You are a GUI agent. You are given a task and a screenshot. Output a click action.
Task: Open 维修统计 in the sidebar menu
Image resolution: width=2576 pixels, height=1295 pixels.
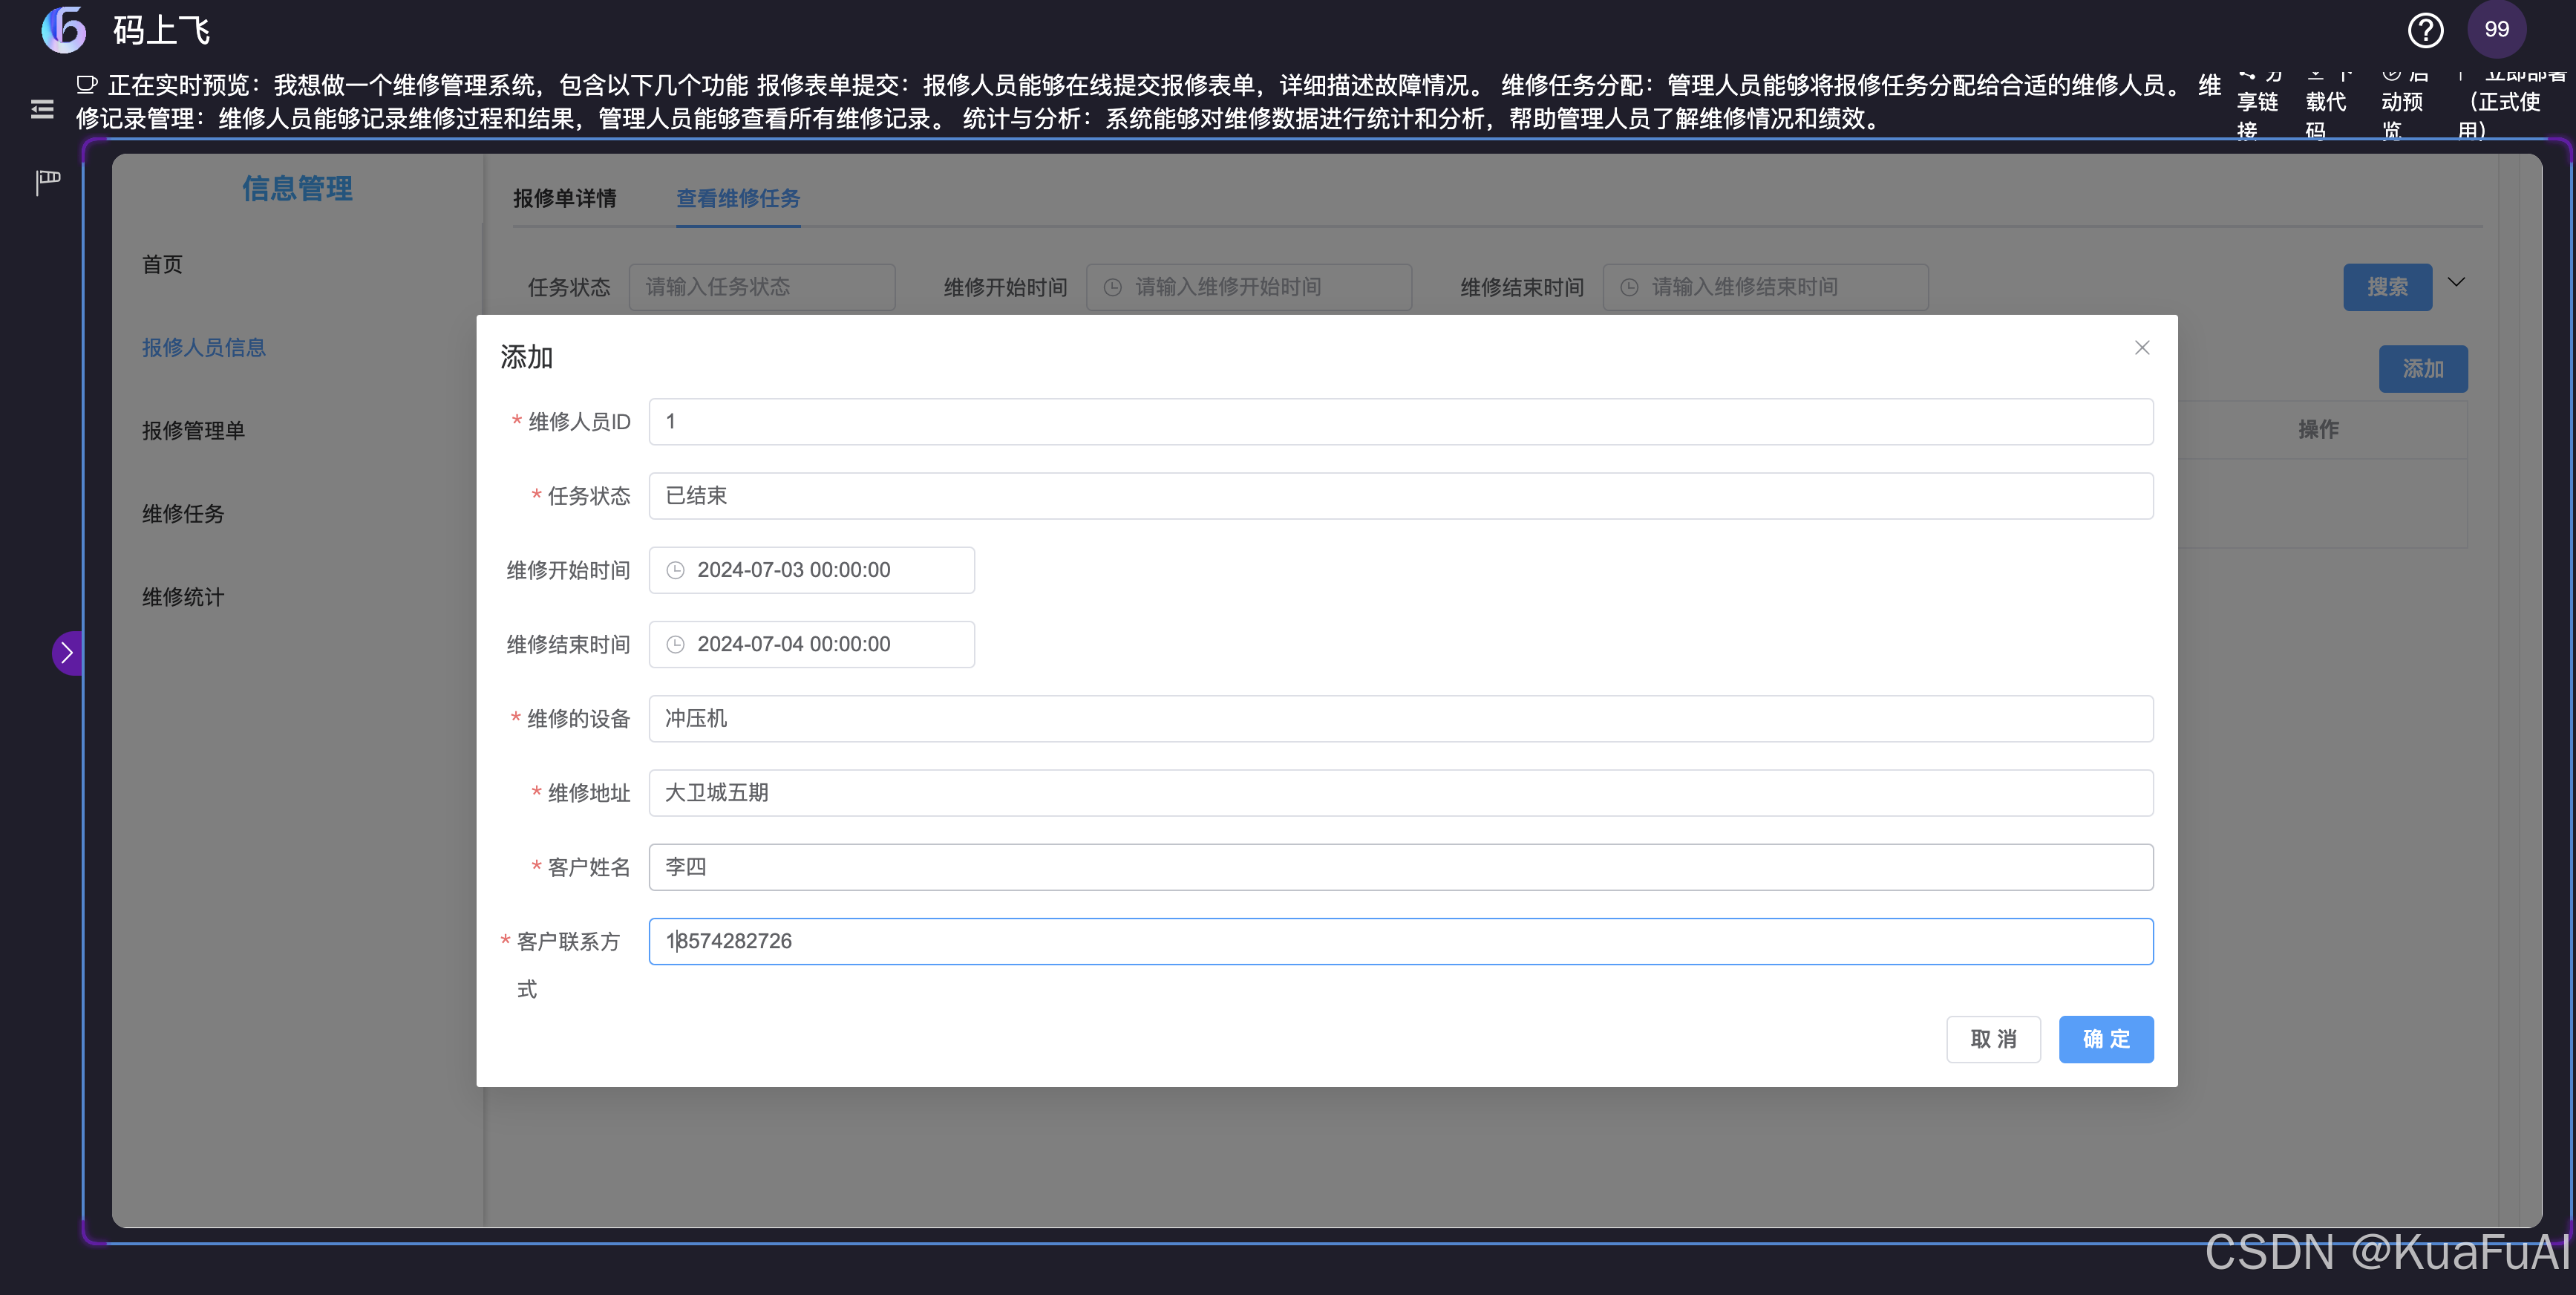coord(183,597)
